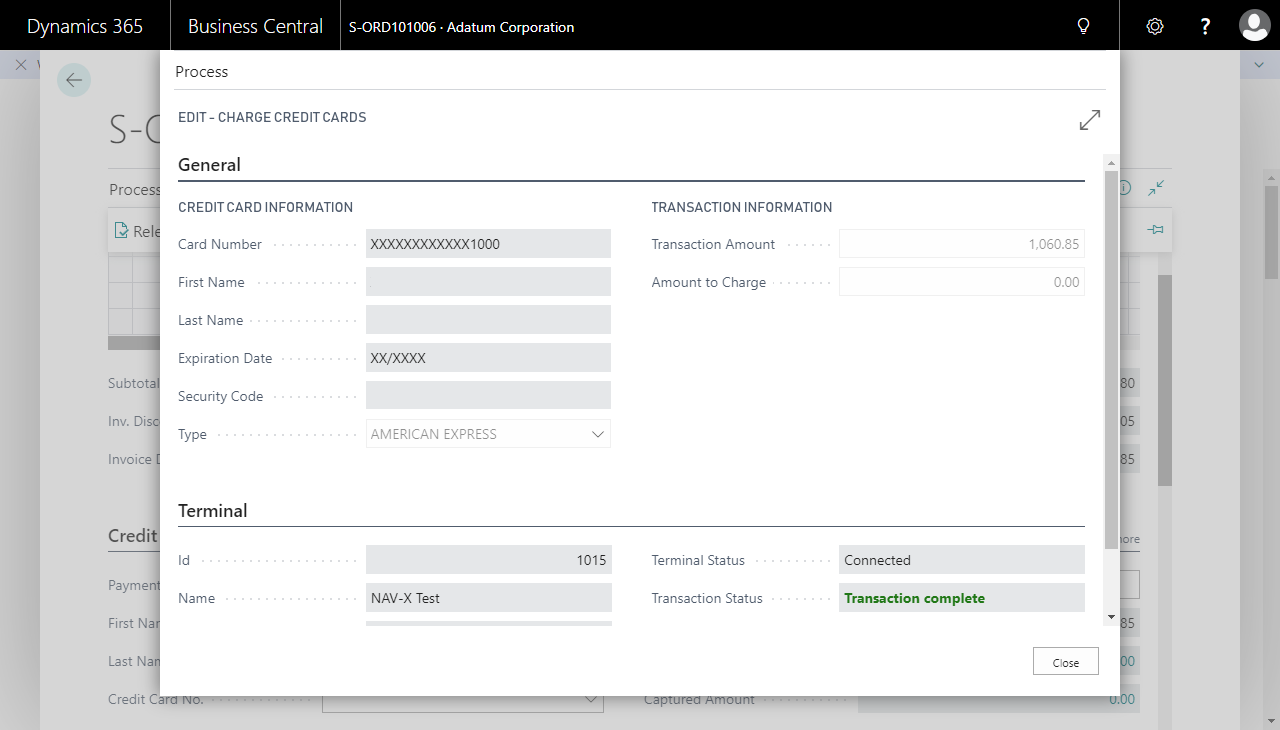Click the pin icon on the background page toolbar
The width and height of the screenshot is (1280, 730).
[x=1156, y=230]
